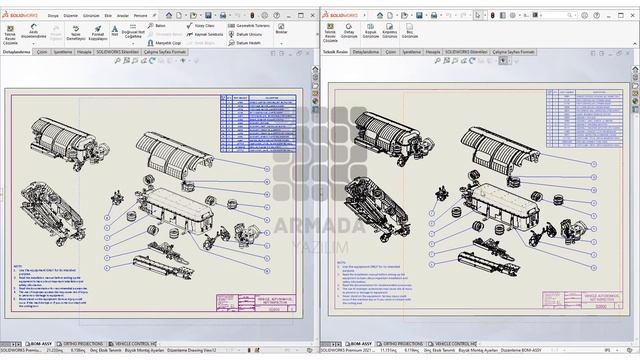640x360 pixels.
Task: Click the Kaynak Sembolü tool
Action: pos(205,34)
